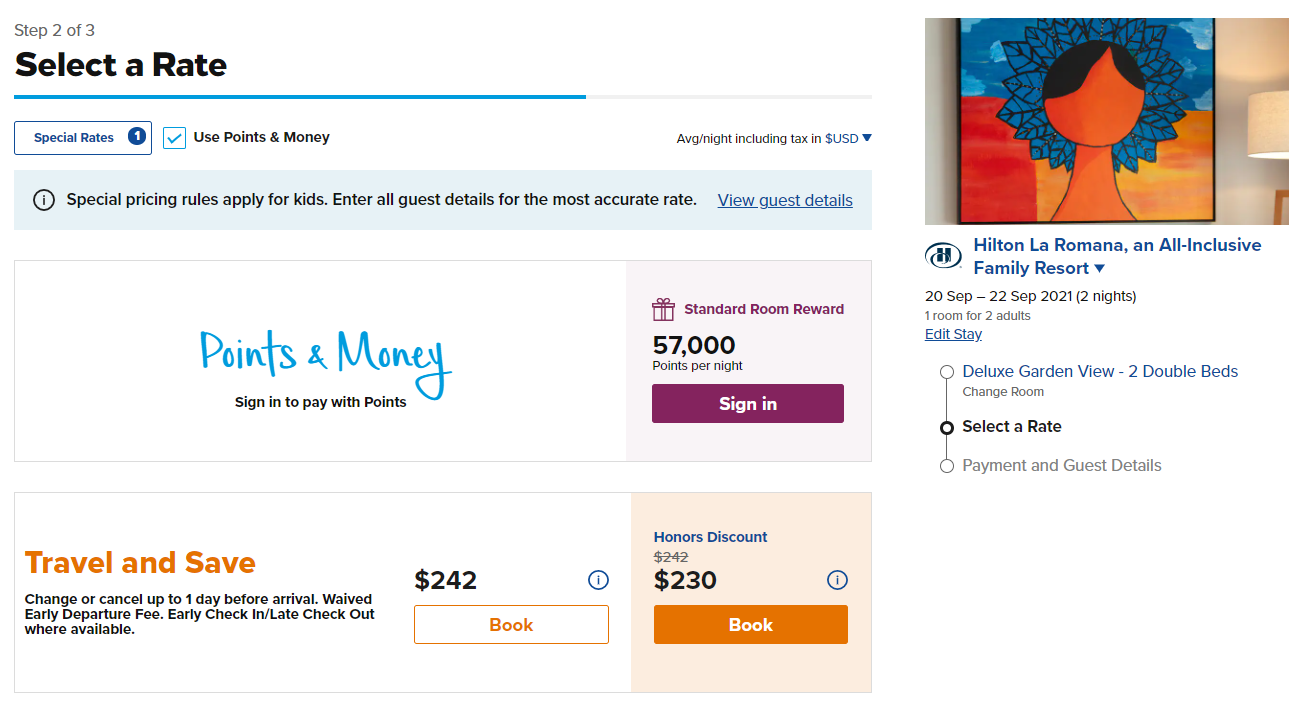
Task: Click the Hilton logo beside the resort name
Action: (943, 255)
